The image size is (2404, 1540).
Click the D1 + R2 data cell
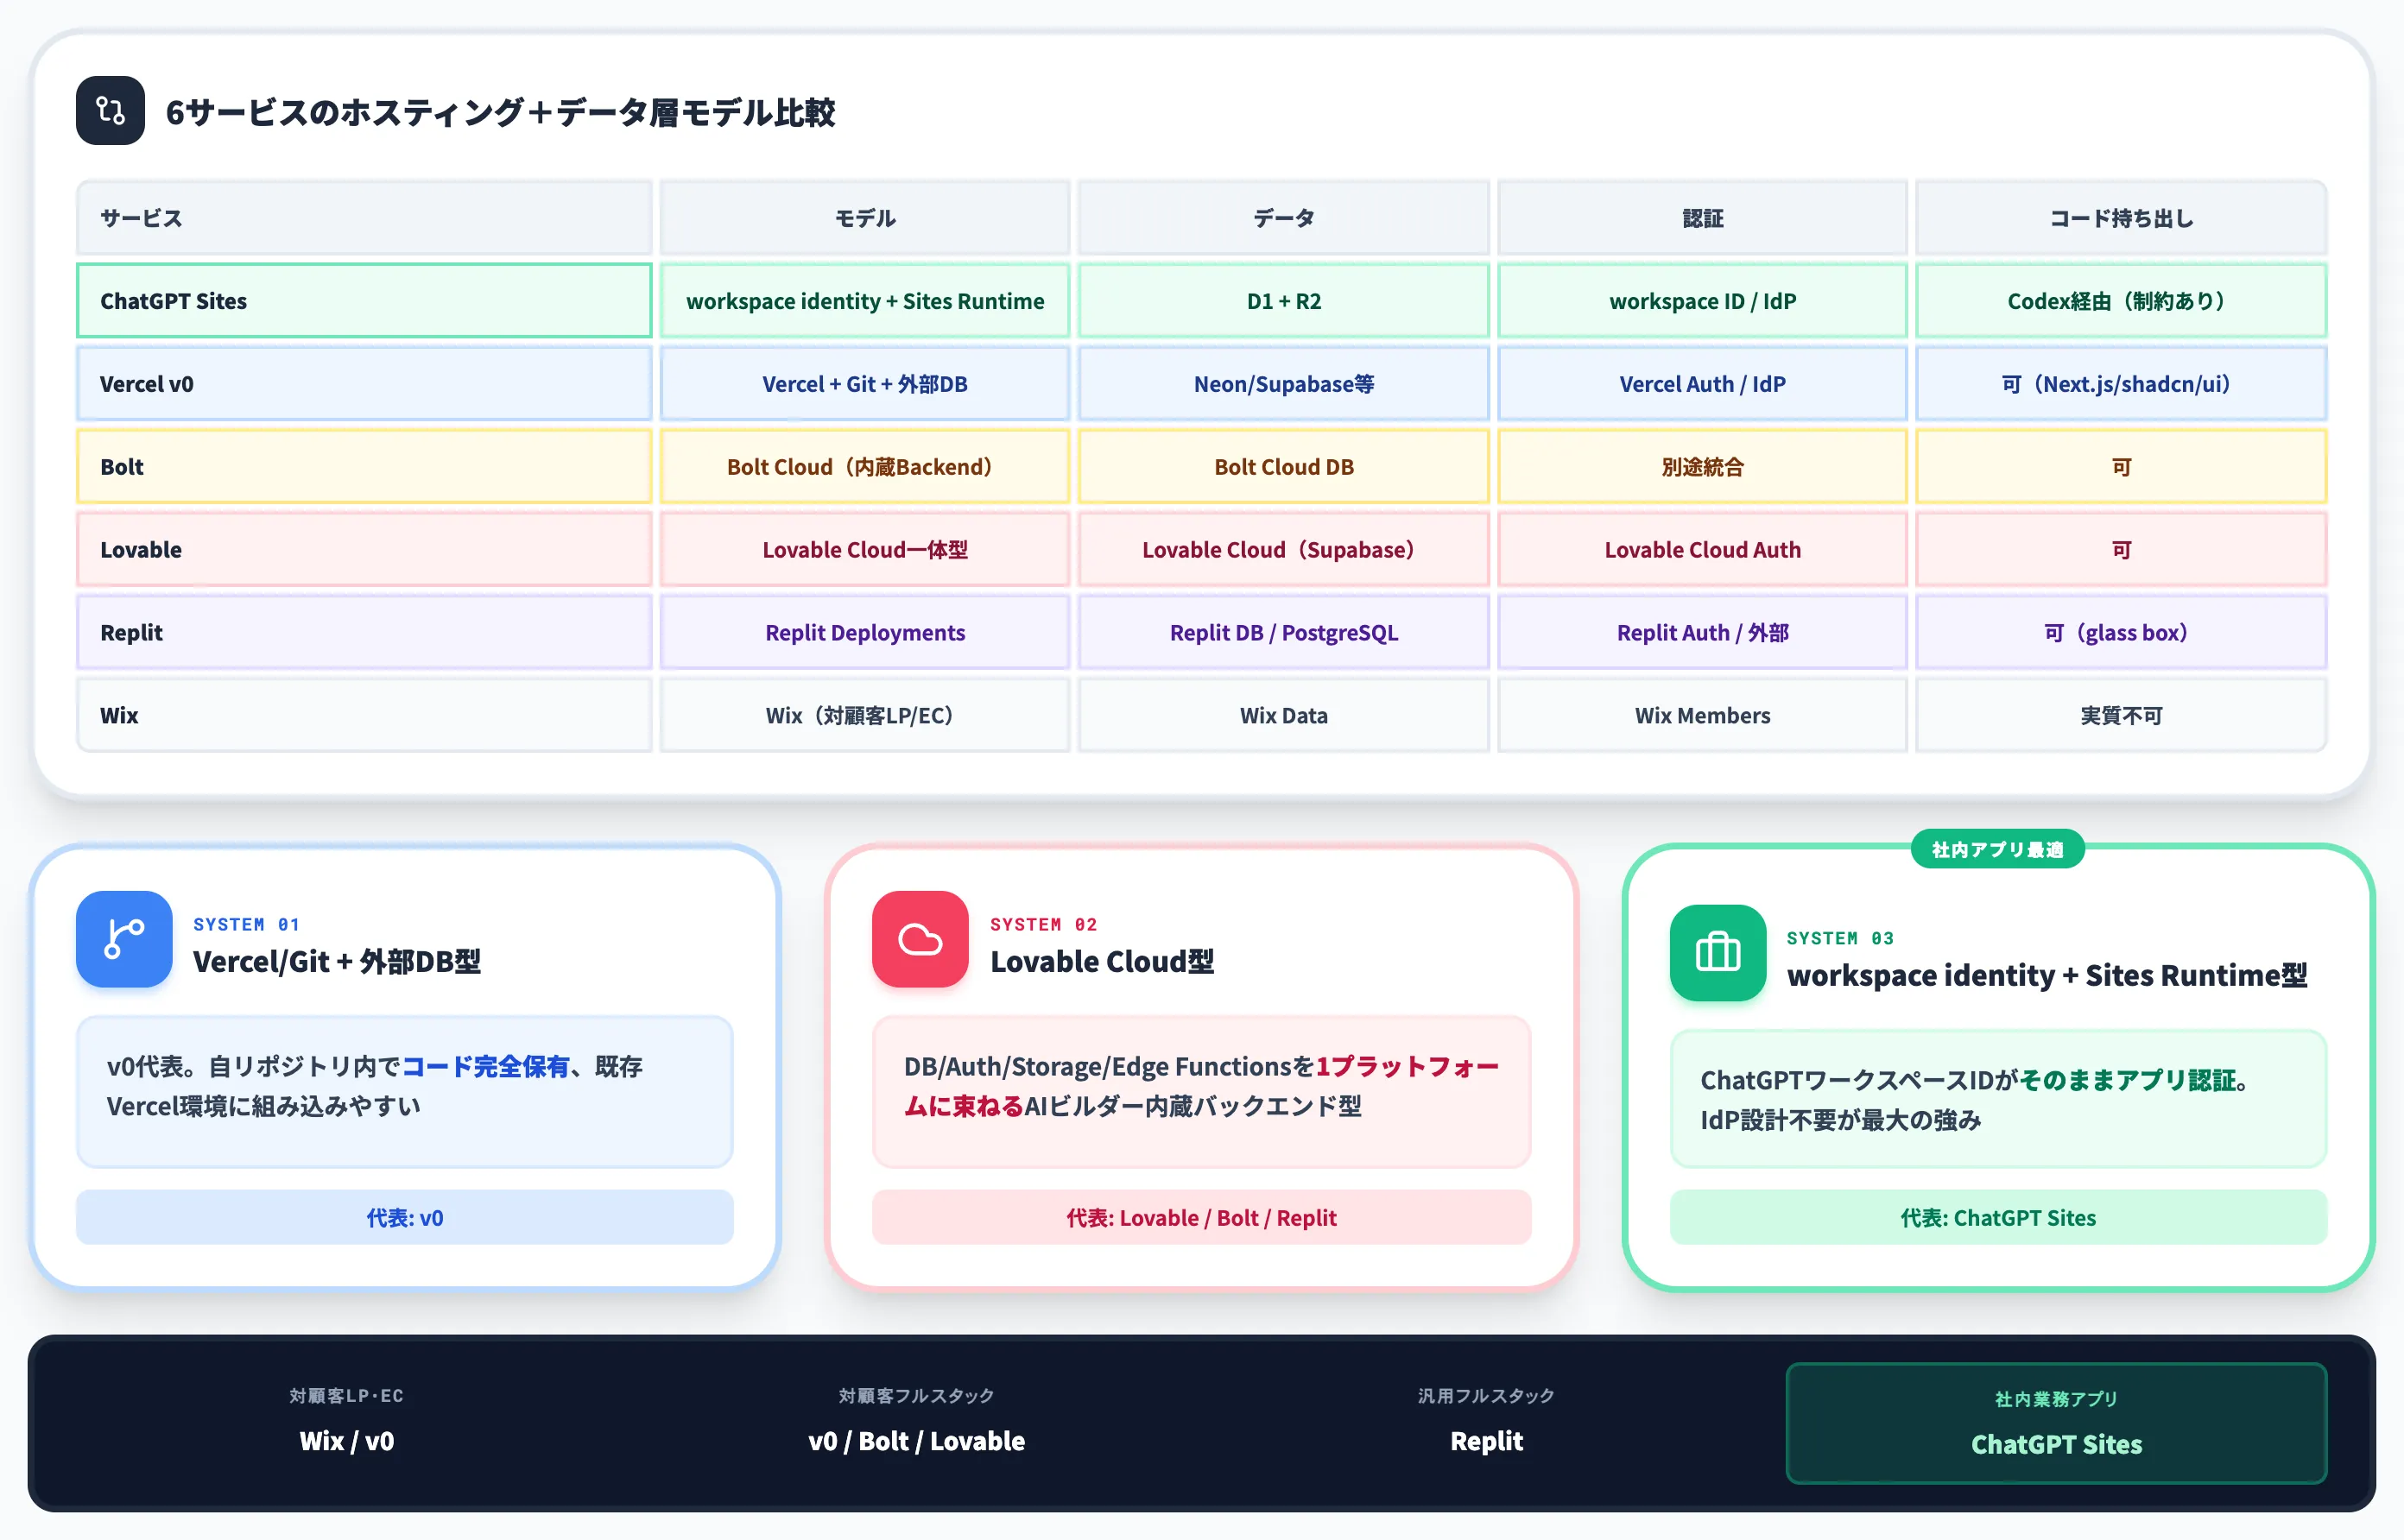pos(1284,301)
